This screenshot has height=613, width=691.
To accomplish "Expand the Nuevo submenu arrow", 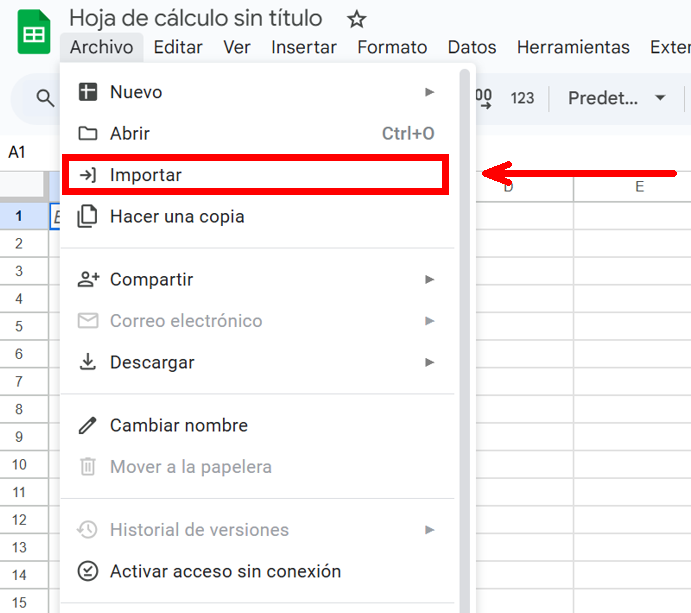I will pos(430,92).
